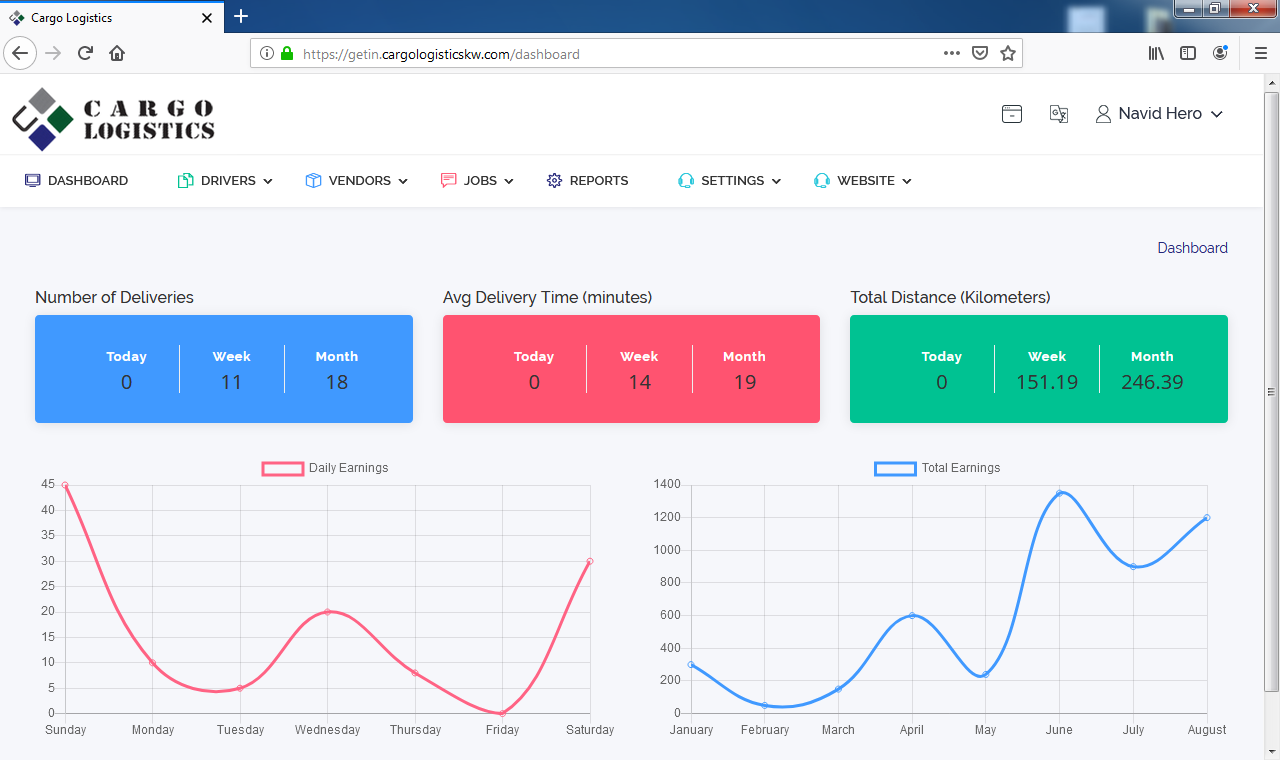Click the Cargo Logistics logo

113,119
